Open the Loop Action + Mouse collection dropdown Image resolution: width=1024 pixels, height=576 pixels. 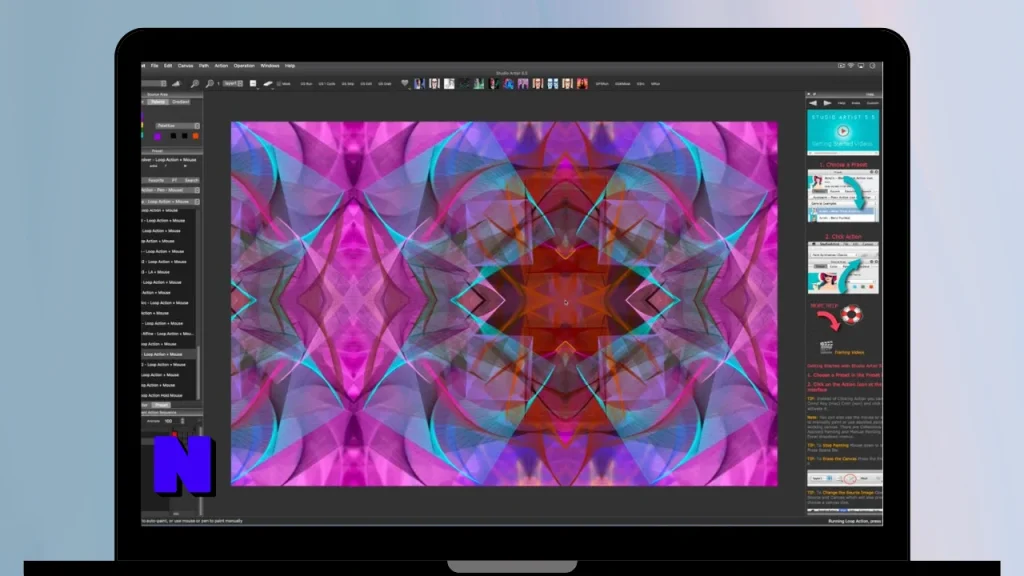[x=170, y=202]
